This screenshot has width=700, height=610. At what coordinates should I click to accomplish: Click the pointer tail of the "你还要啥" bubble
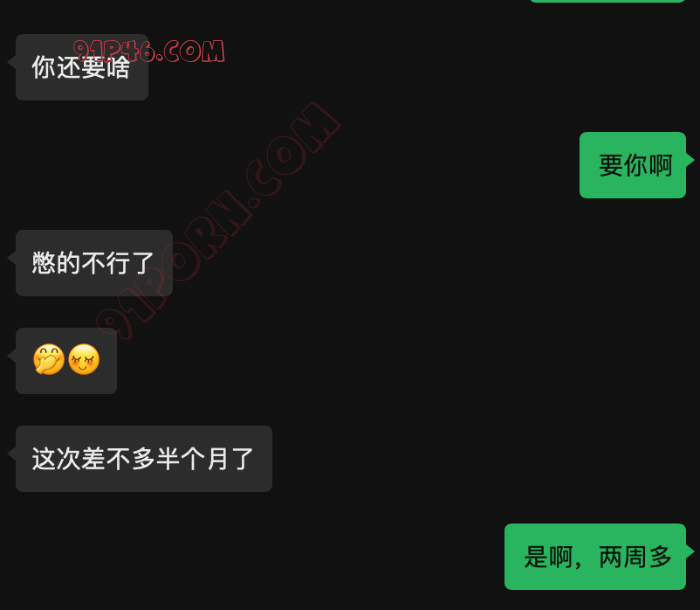point(12,62)
